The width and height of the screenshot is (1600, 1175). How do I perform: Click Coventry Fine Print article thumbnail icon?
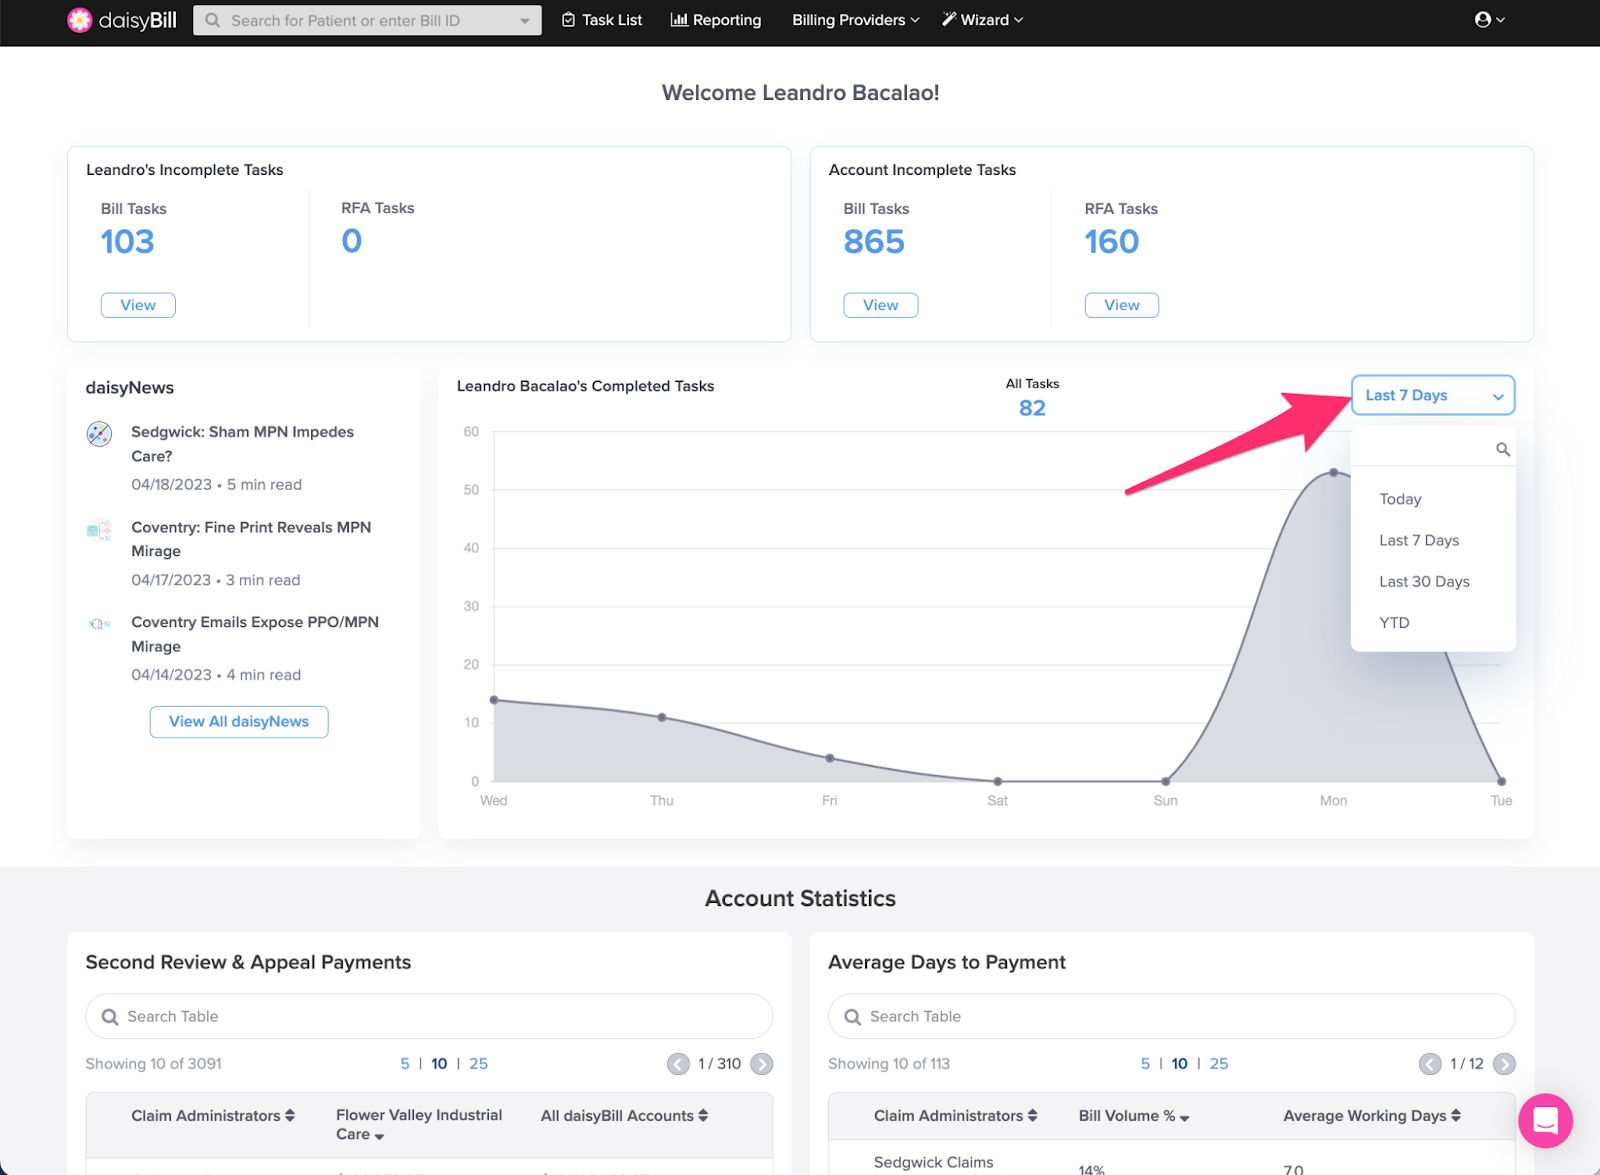99,530
